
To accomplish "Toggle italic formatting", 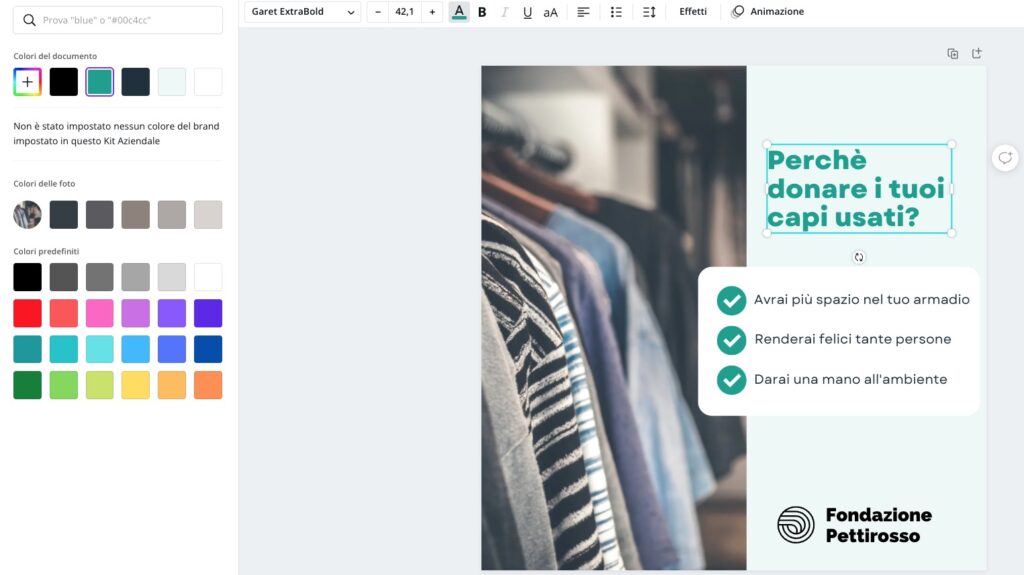I will (x=504, y=12).
